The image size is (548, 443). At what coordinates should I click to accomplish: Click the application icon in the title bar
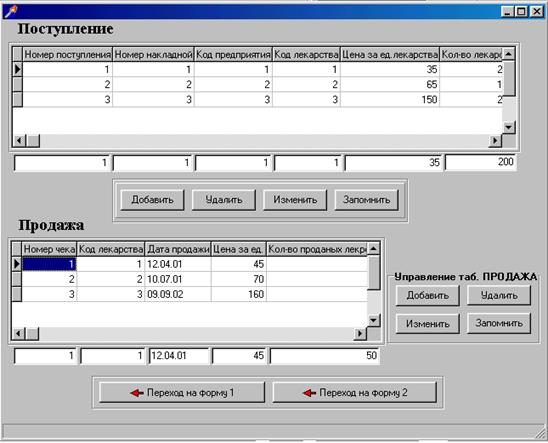[x=11, y=12]
